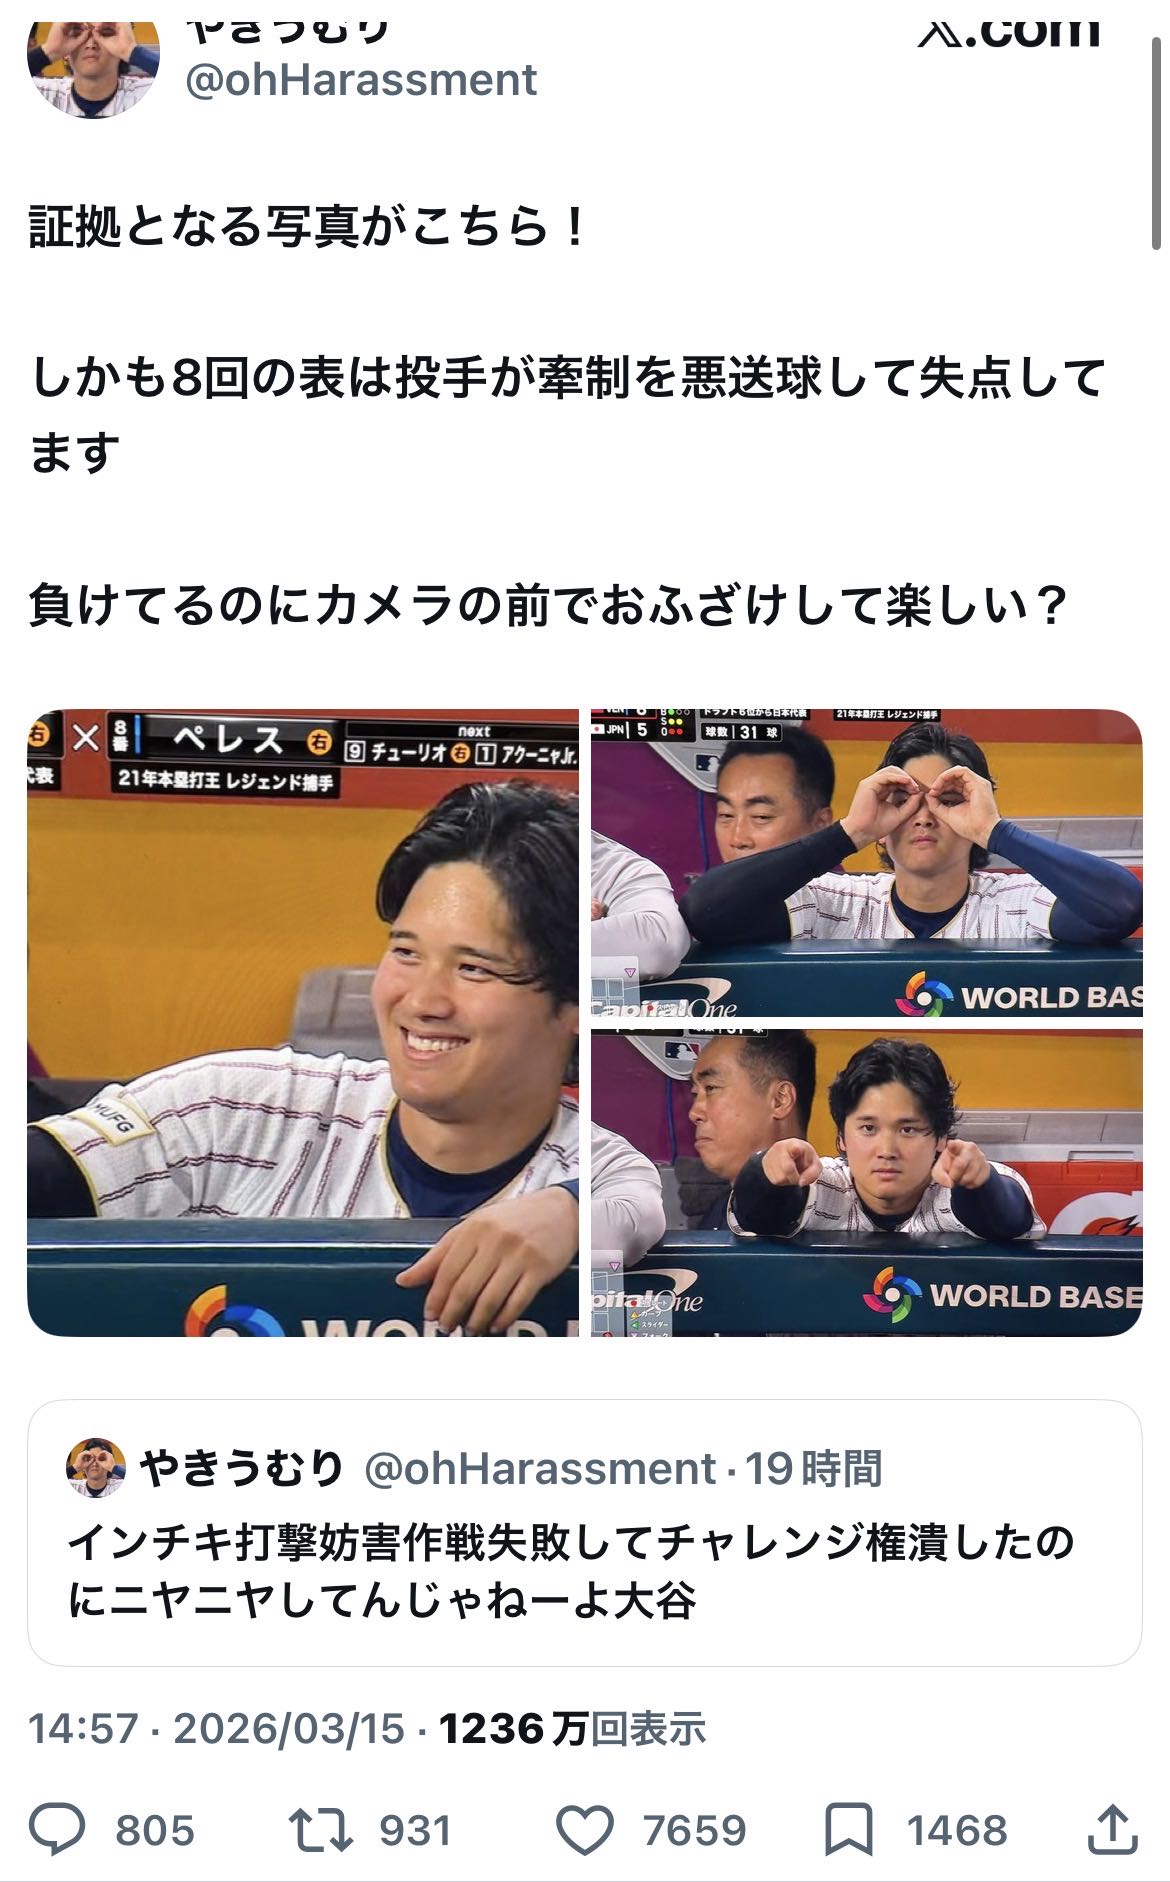This screenshot has width=1170, height=1882.
Task: Tap the repost arrows icon
Action: pos(320,1830)
